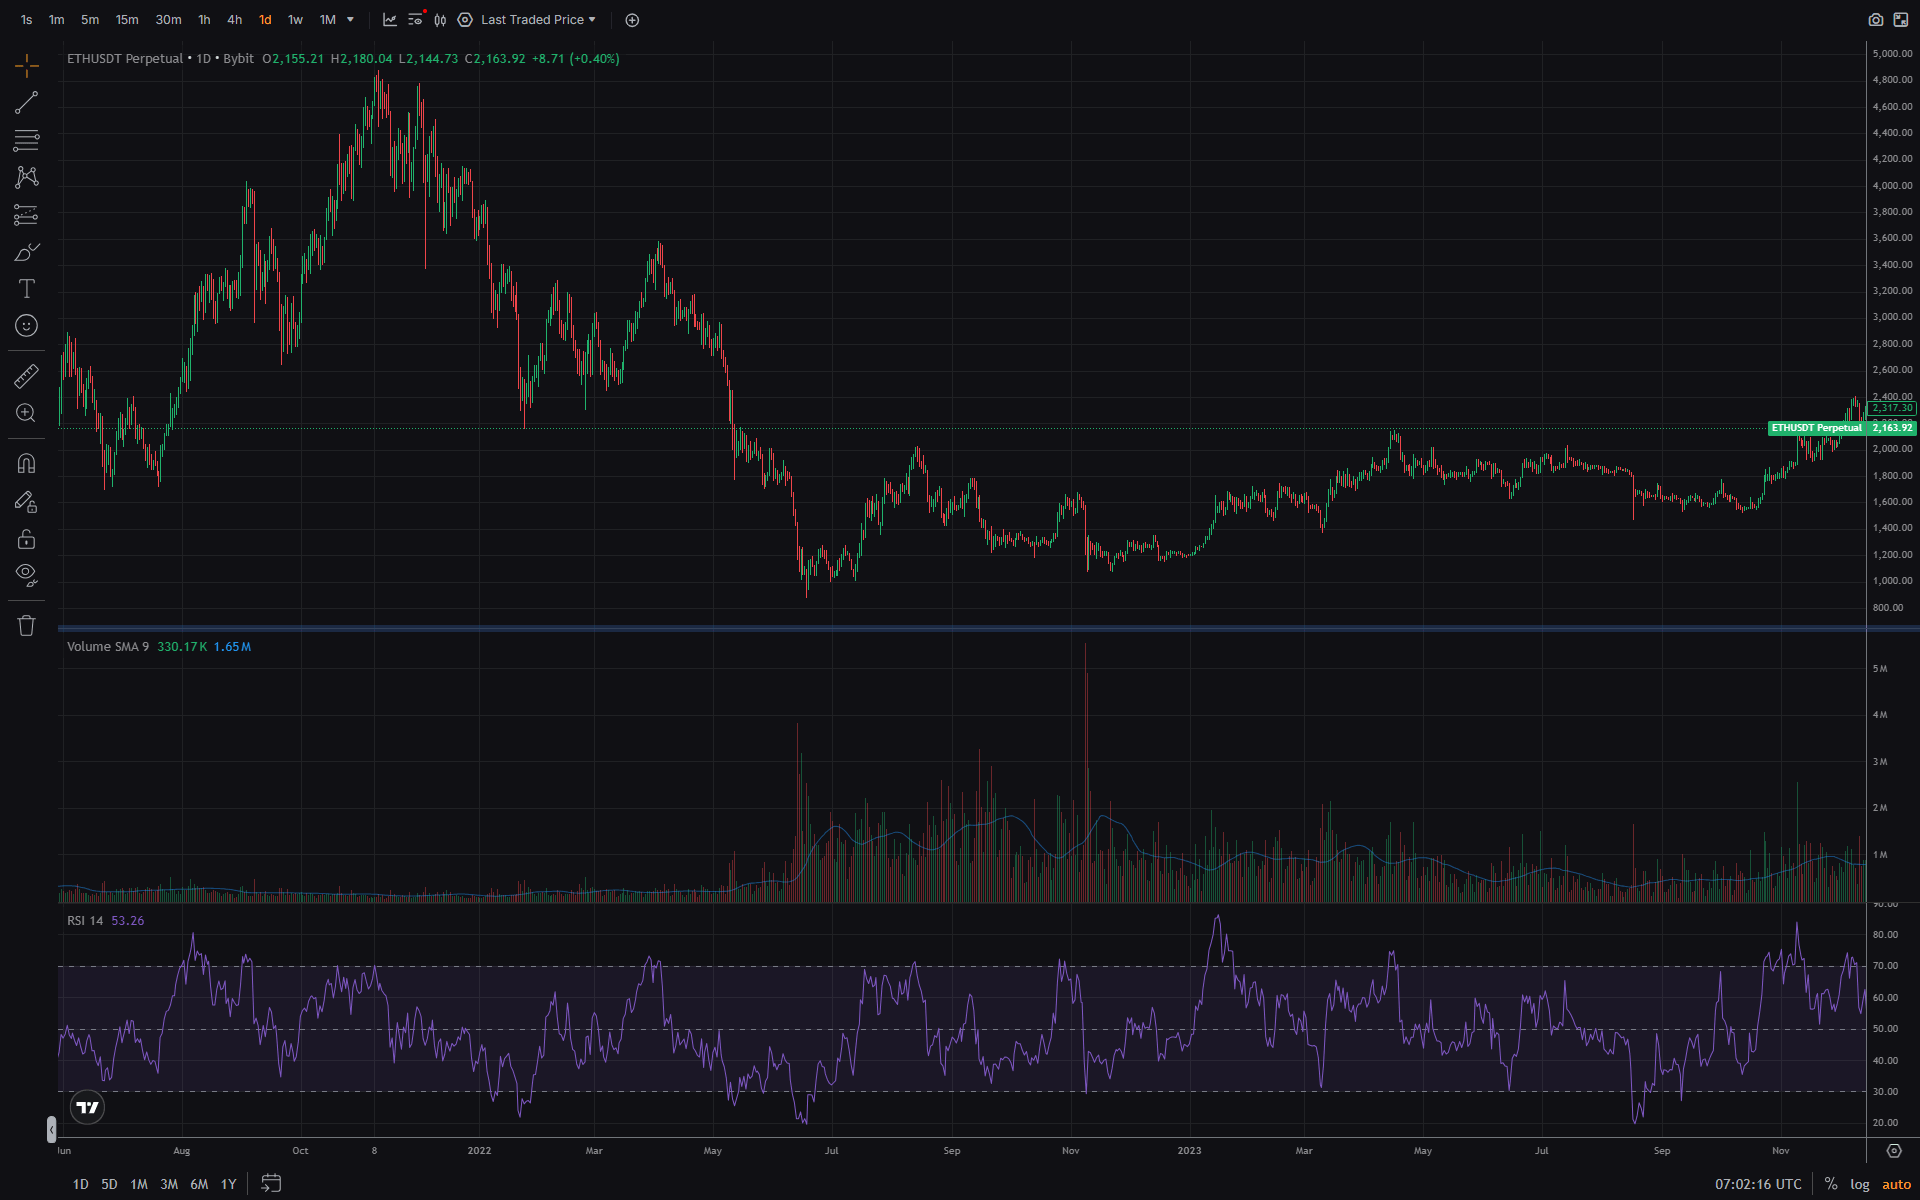Remove all drawings with the trash icon
Screen dimensions: 1920x1200
[26, 625]
